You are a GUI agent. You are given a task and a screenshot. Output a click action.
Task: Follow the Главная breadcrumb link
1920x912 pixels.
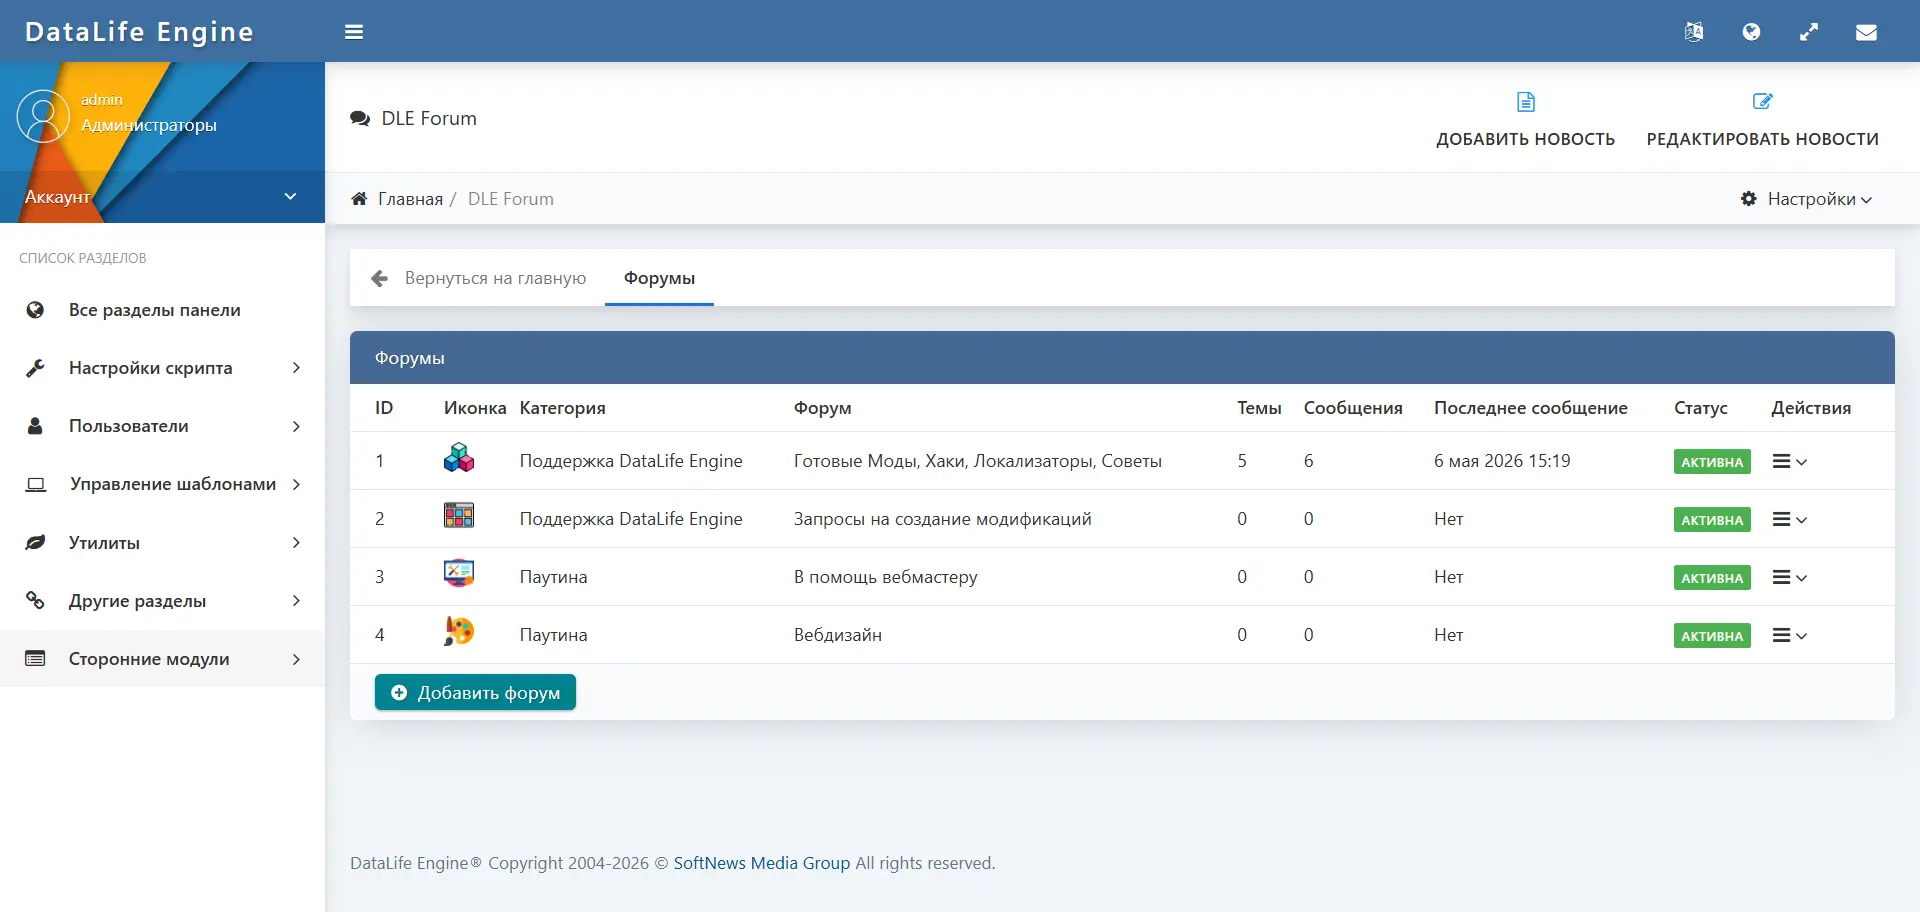pyautogui.click(x=410, y=199)
